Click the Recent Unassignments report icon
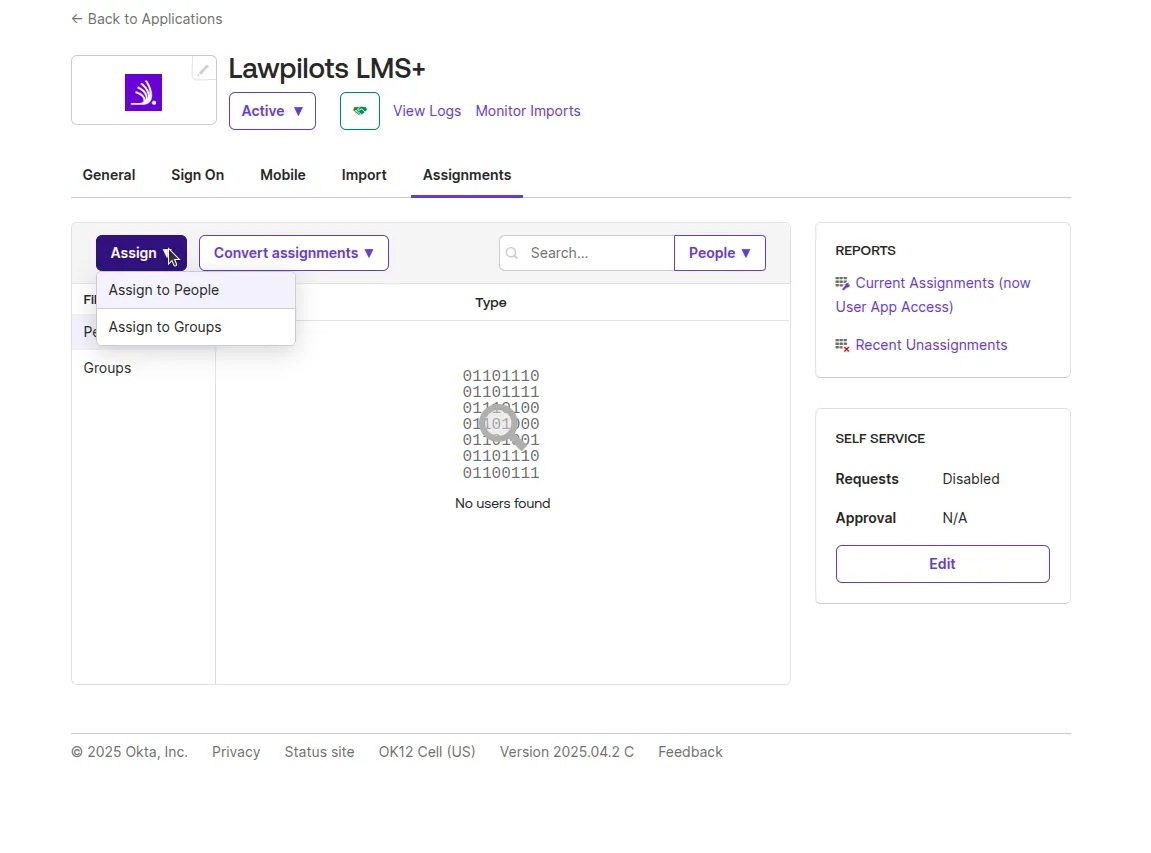 tap(842, 345)
